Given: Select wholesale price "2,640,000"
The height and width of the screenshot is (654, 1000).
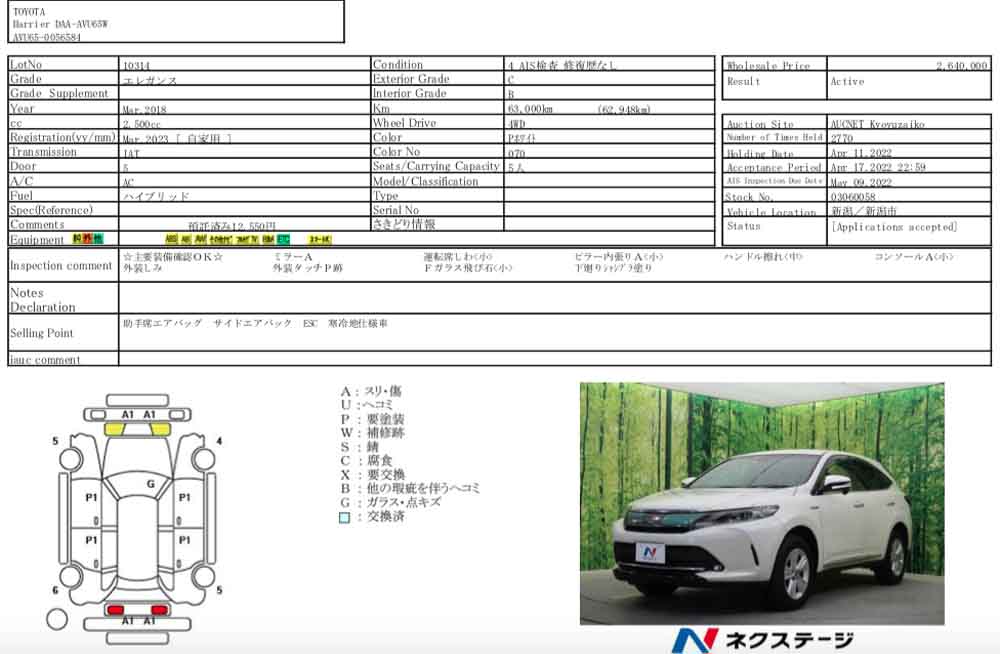Looking at the screenshot, I should (x=962, y=66).
